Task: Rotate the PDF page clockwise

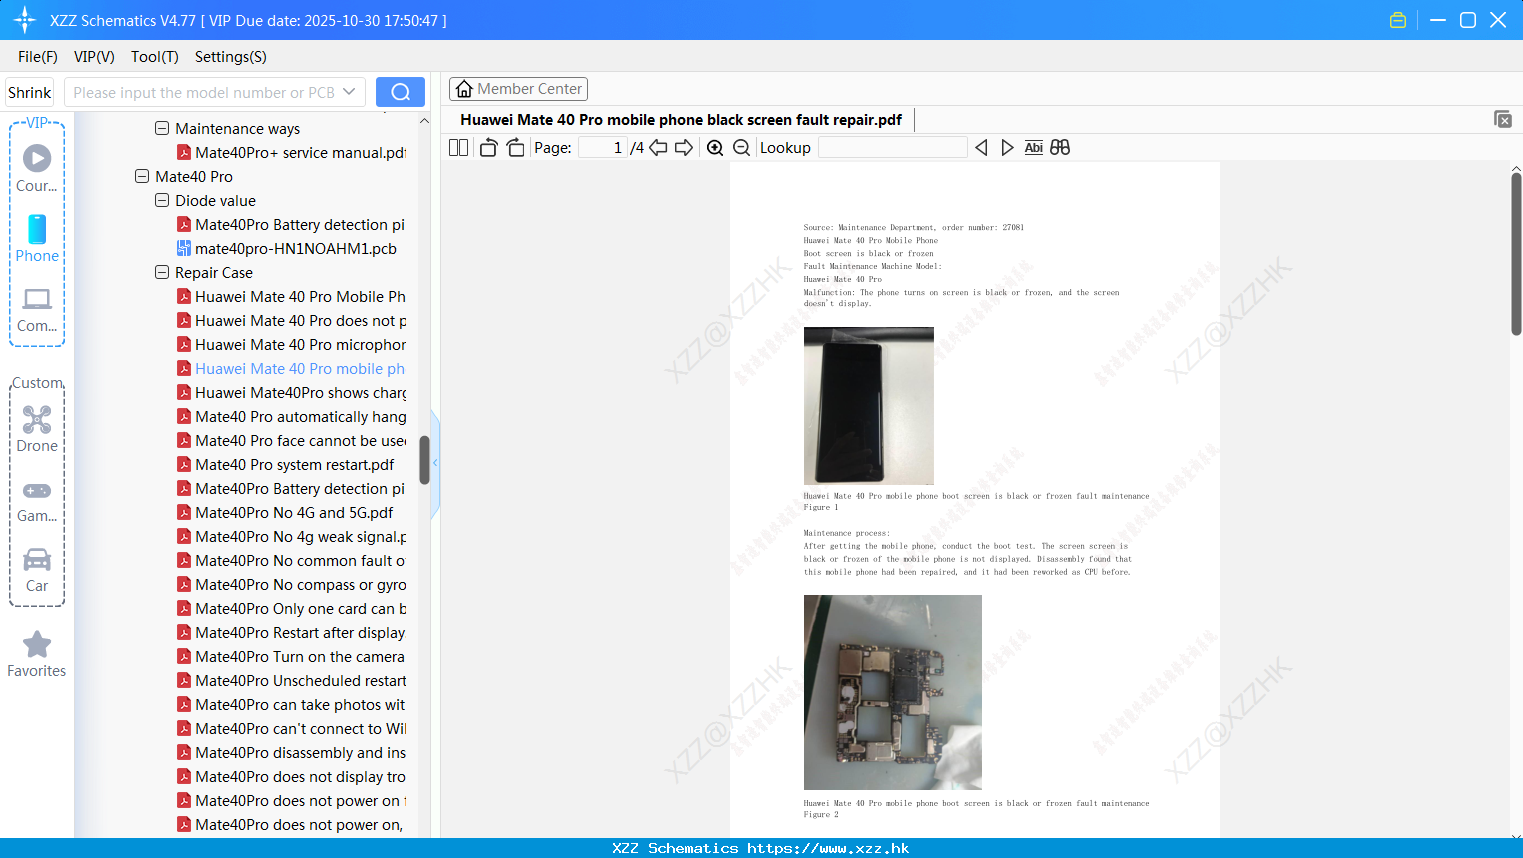Action: coord(515,147)
